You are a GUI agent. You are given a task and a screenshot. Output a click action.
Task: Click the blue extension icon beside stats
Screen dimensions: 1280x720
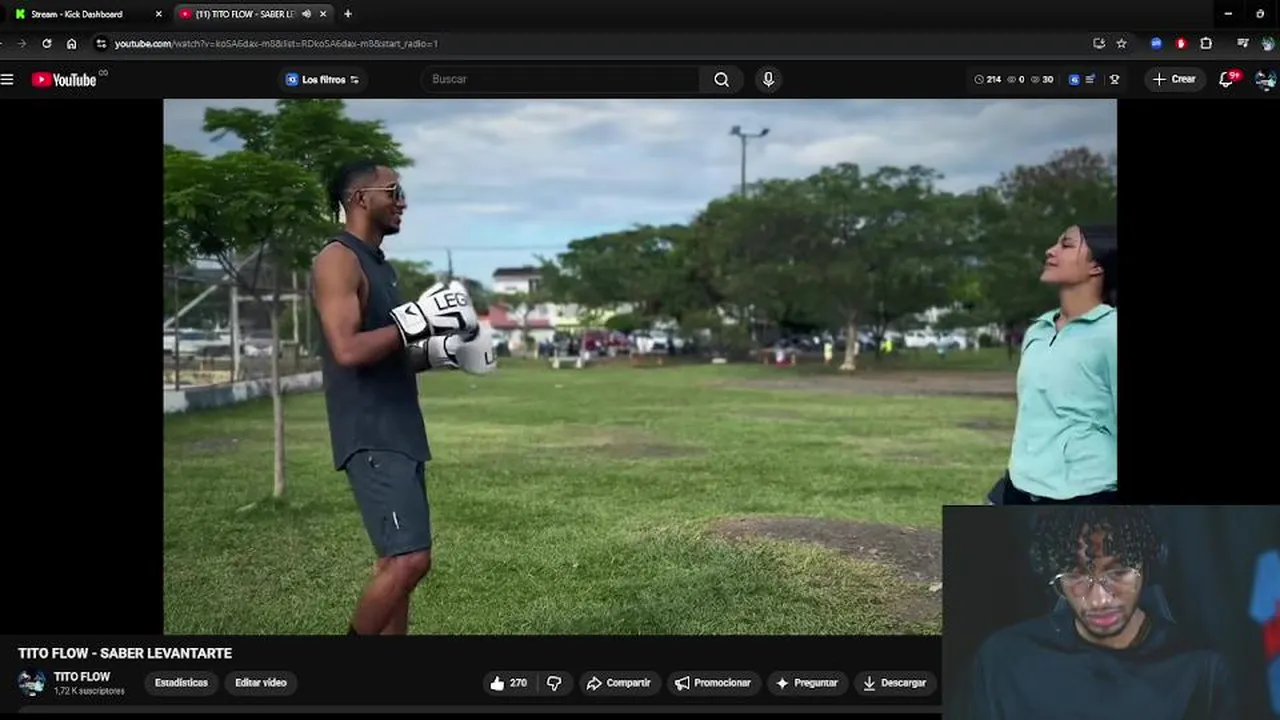tap(1074, 79)
